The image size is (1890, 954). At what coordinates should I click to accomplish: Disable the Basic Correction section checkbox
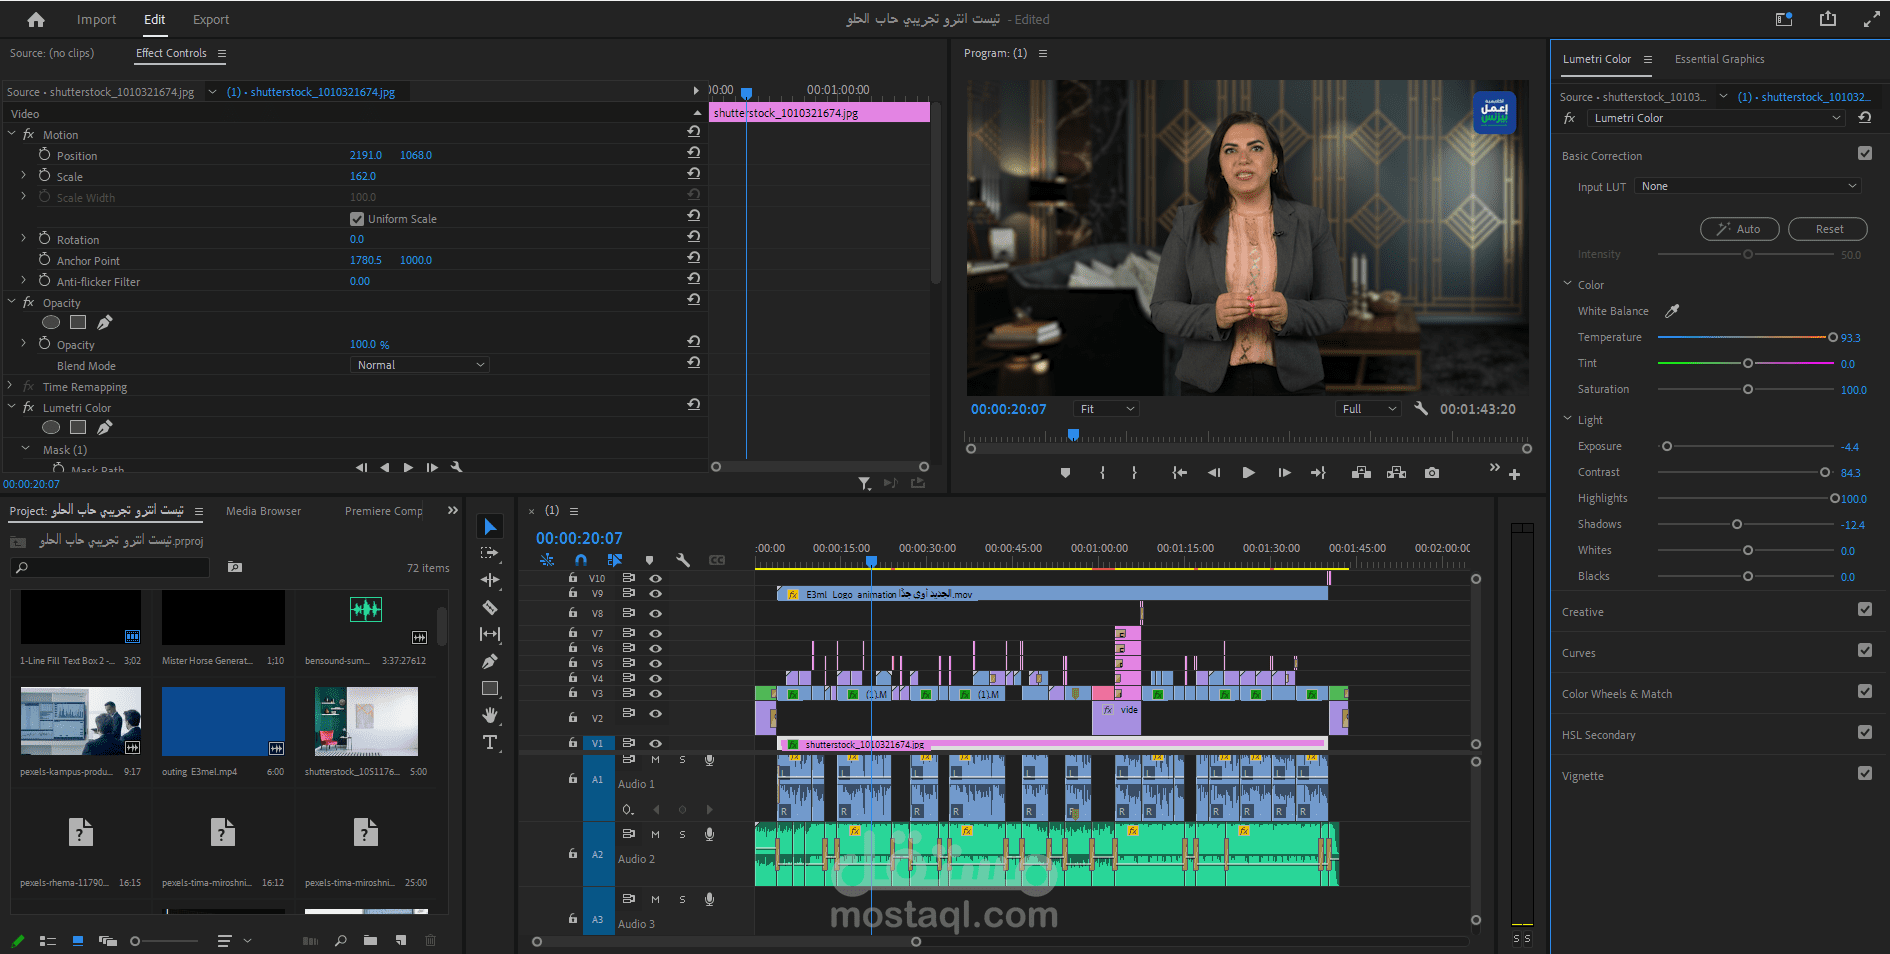click(1865, 153)
